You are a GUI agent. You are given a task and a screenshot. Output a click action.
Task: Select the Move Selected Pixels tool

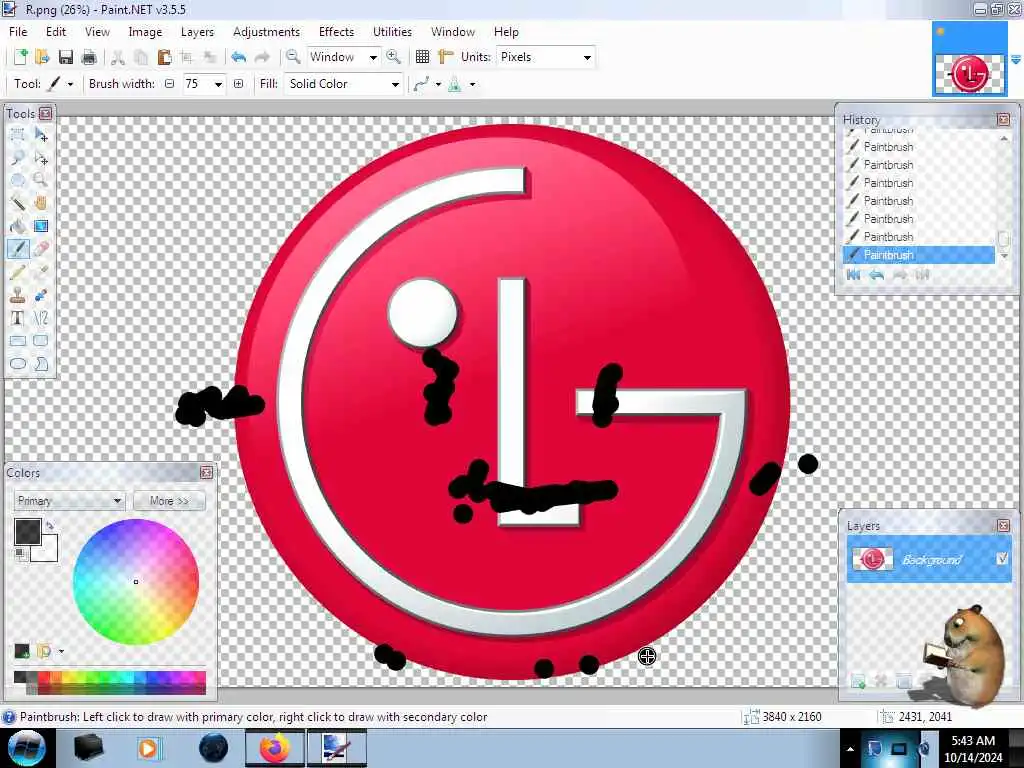click(x=40, y=135)
